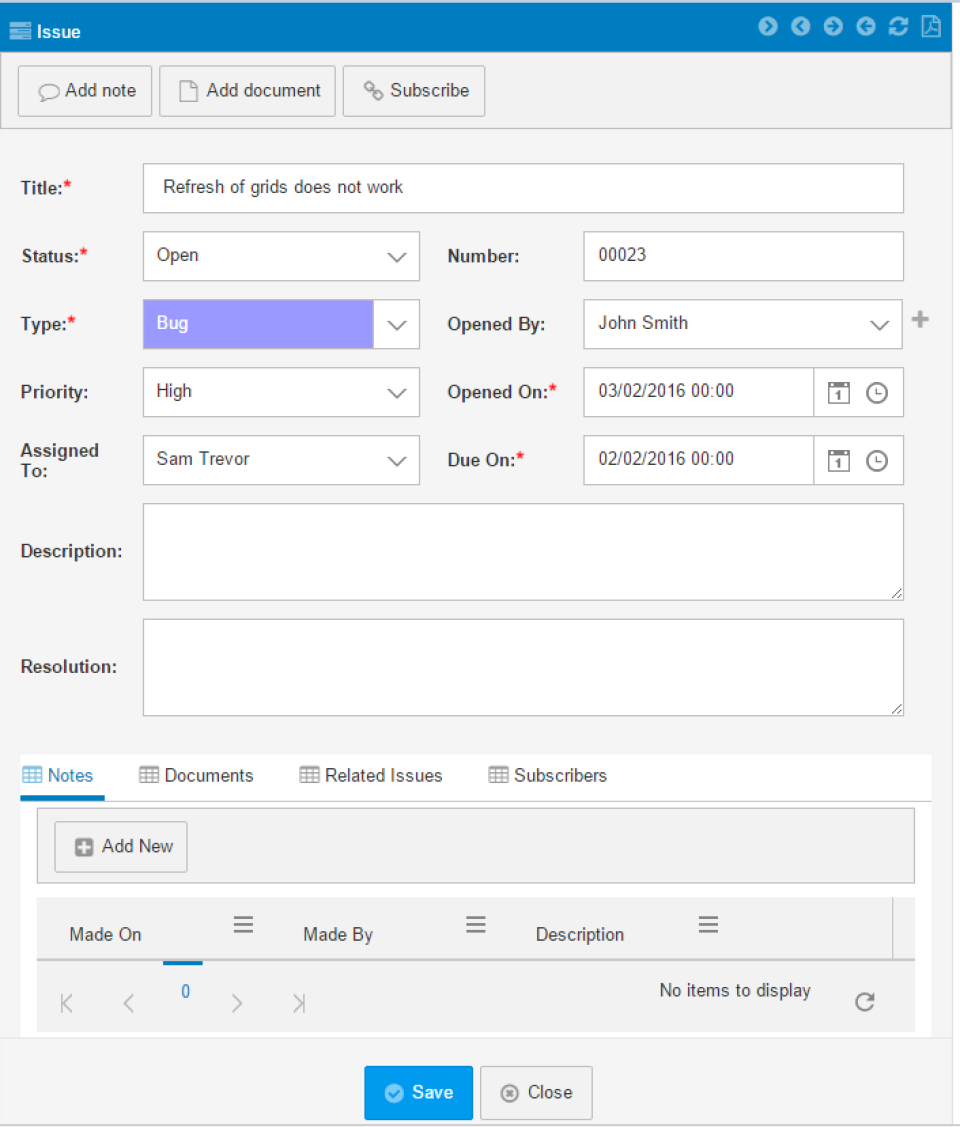Open the Made By column menu
The image size is (960, 1127).
click(x=476, y=924)
